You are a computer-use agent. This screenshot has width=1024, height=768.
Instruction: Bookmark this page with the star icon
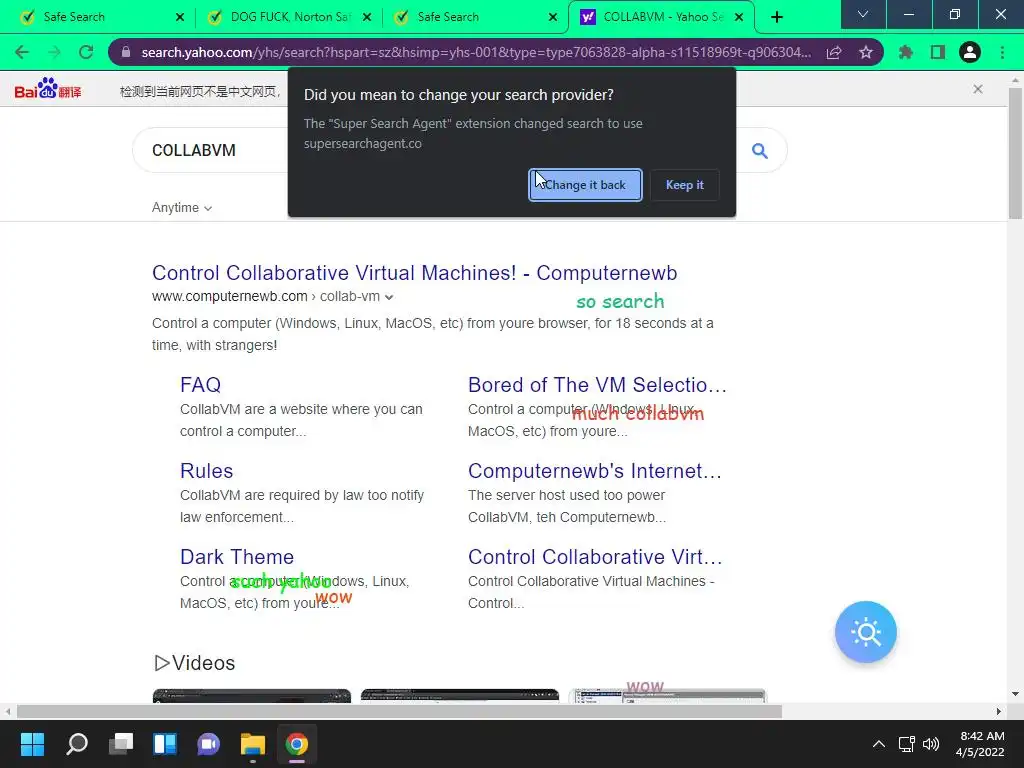click(x=866, y=52)
